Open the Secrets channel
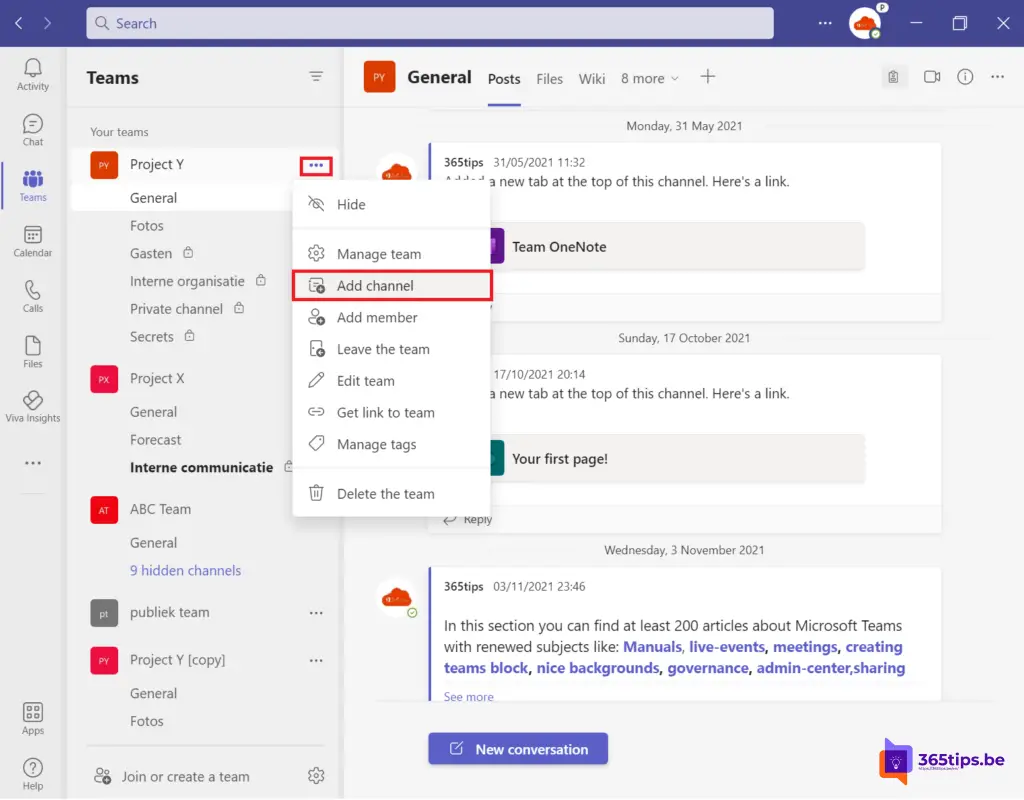Image resolution: width=1024 pixels, height=800 pixels. 152,337
